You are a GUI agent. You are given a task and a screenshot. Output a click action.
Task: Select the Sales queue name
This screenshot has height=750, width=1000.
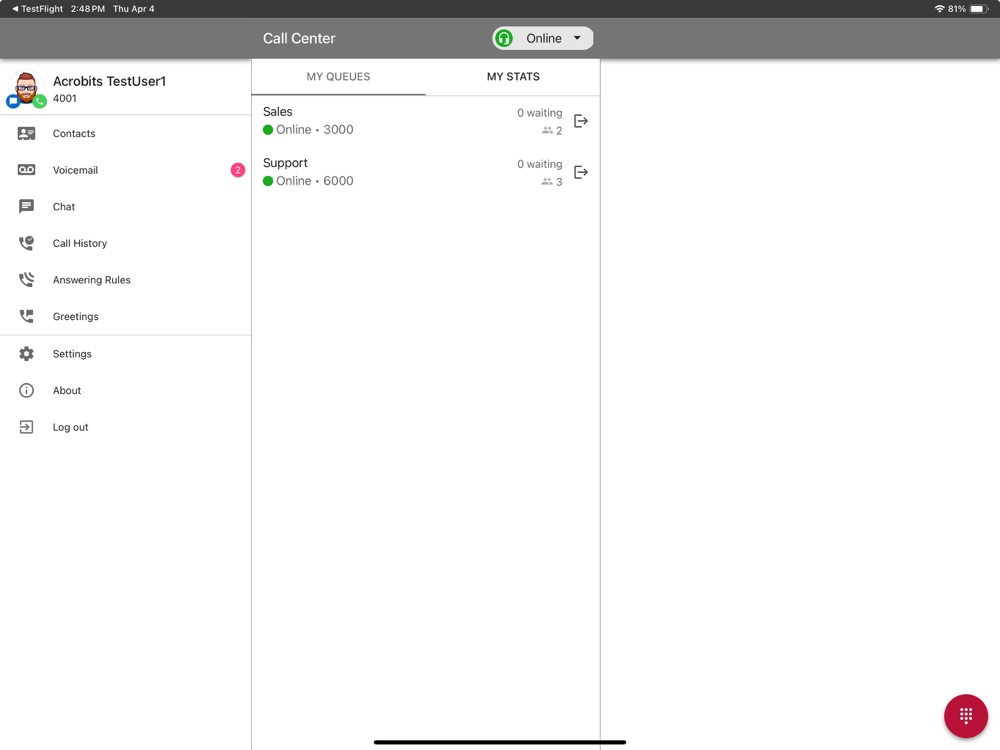[x=277, y=112]
